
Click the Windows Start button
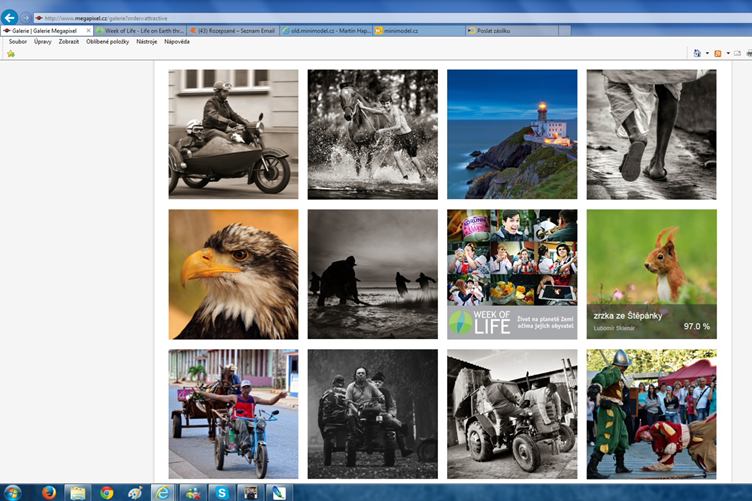pos(14,492)
